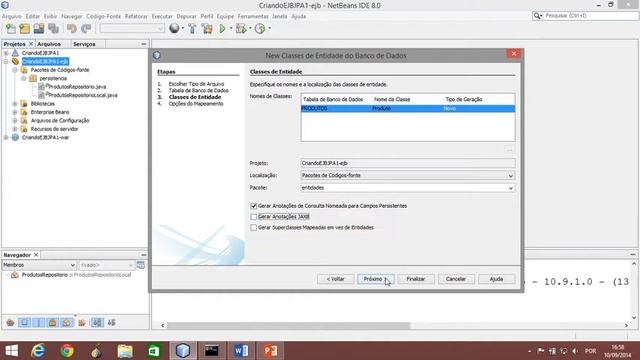This screenshot has height=360, width=640.
Task: Open the command prompt taskbar icon
Action: click(x=211, y=351)
